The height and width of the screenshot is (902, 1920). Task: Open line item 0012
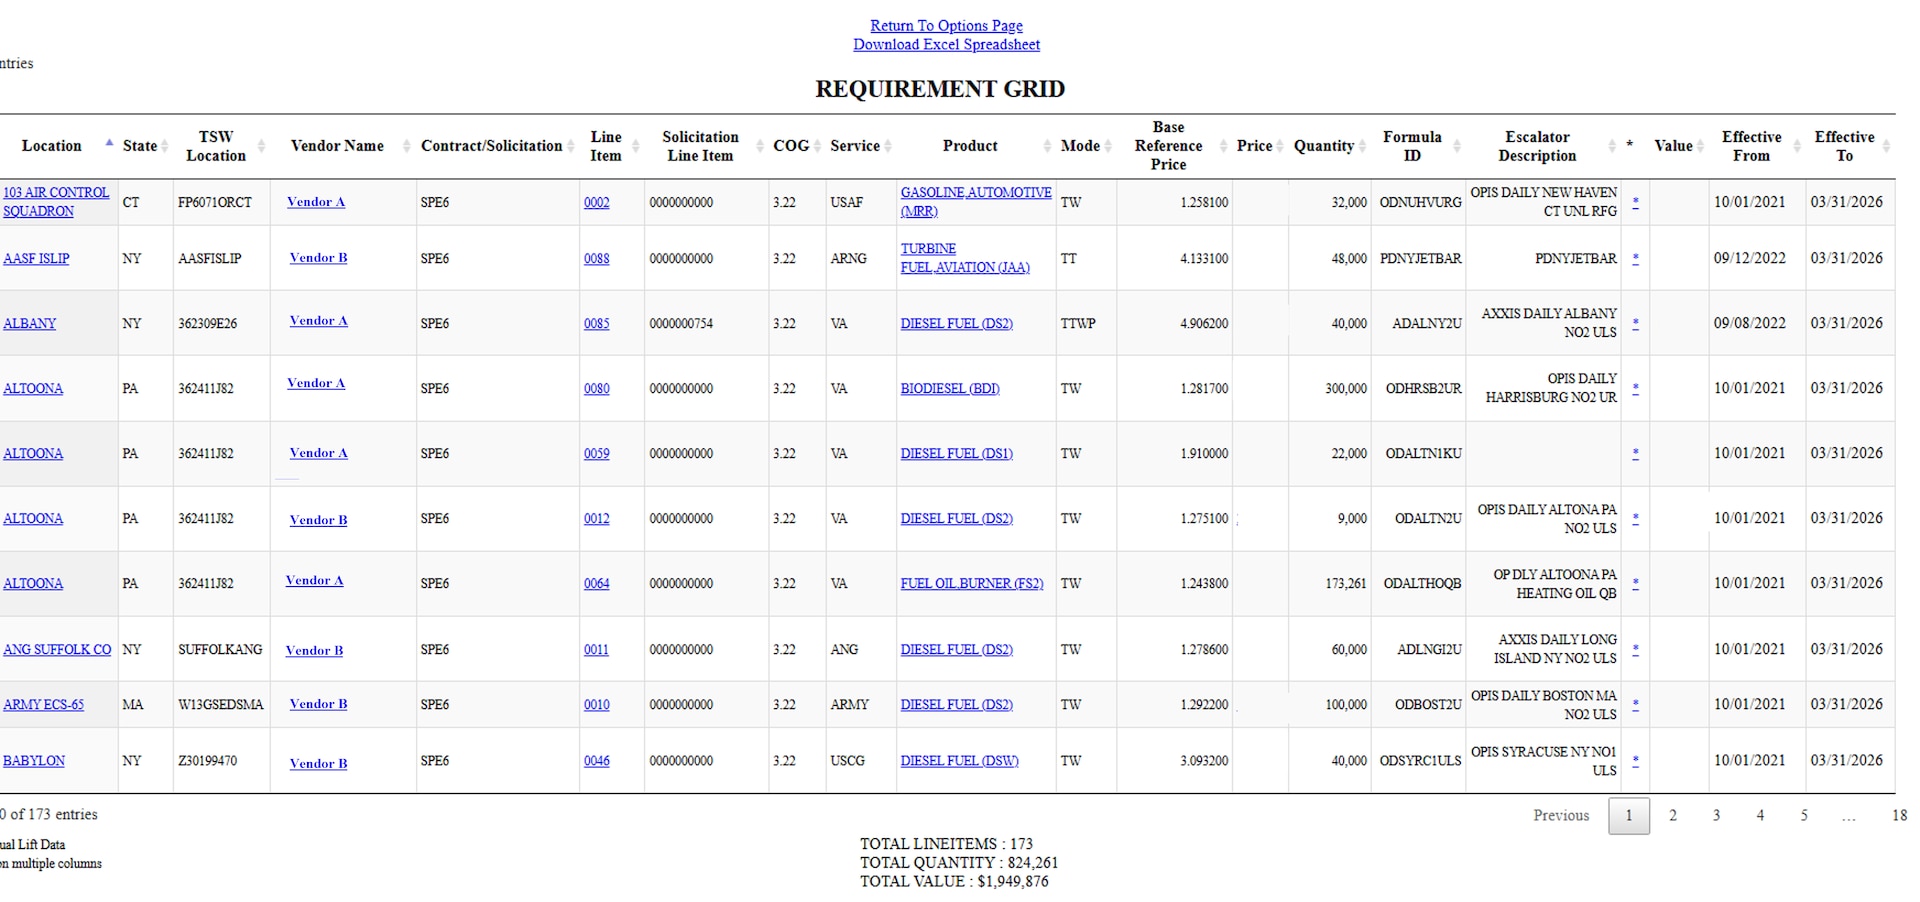click(x=597, y=518)
